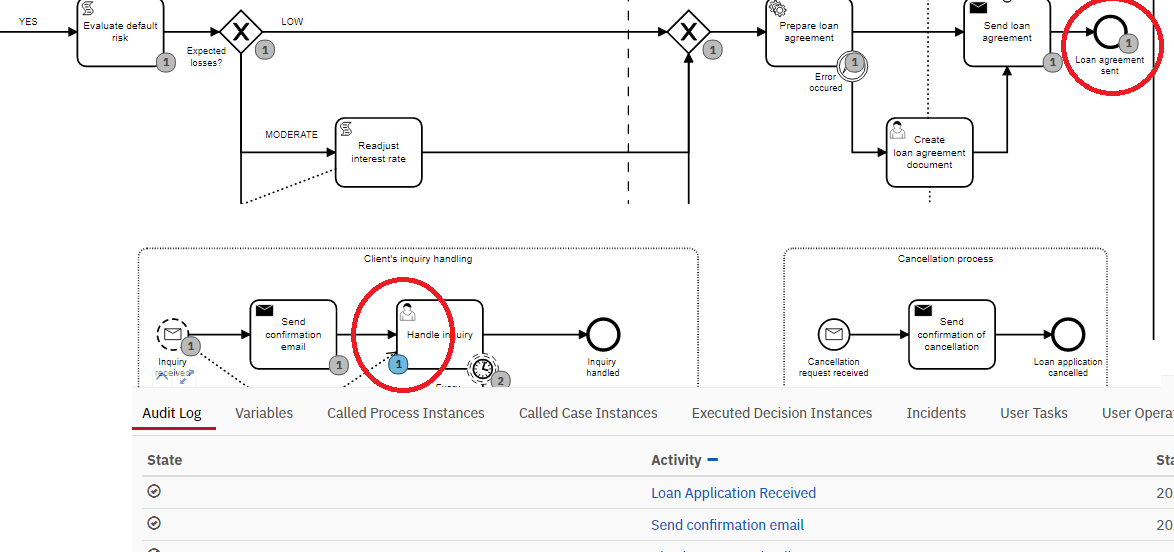Image resolution: width=1174 pixels, height=552 pixels.
Task: Select the Inquiry received message start event
Action: pos(172,334)
